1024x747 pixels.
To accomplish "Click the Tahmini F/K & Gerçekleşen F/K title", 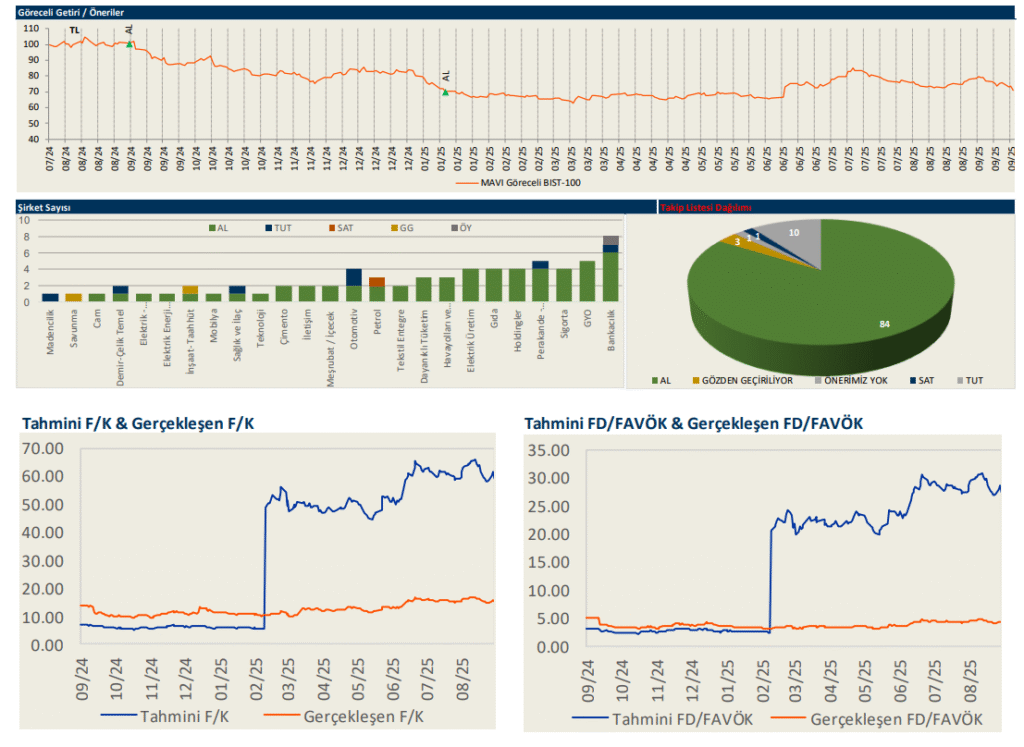I will [138, 424].
